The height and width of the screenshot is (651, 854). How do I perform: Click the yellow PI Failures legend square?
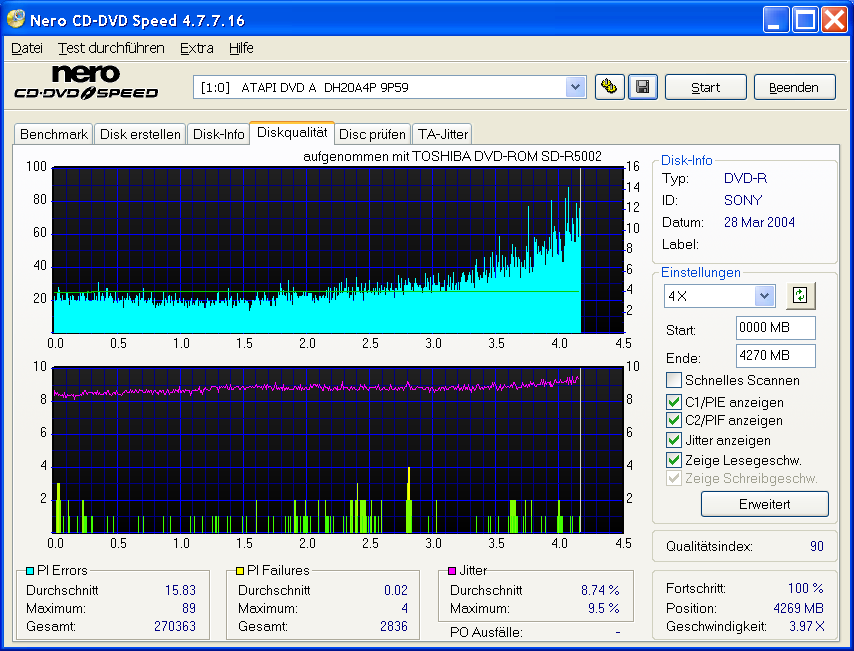pos(240,570)
